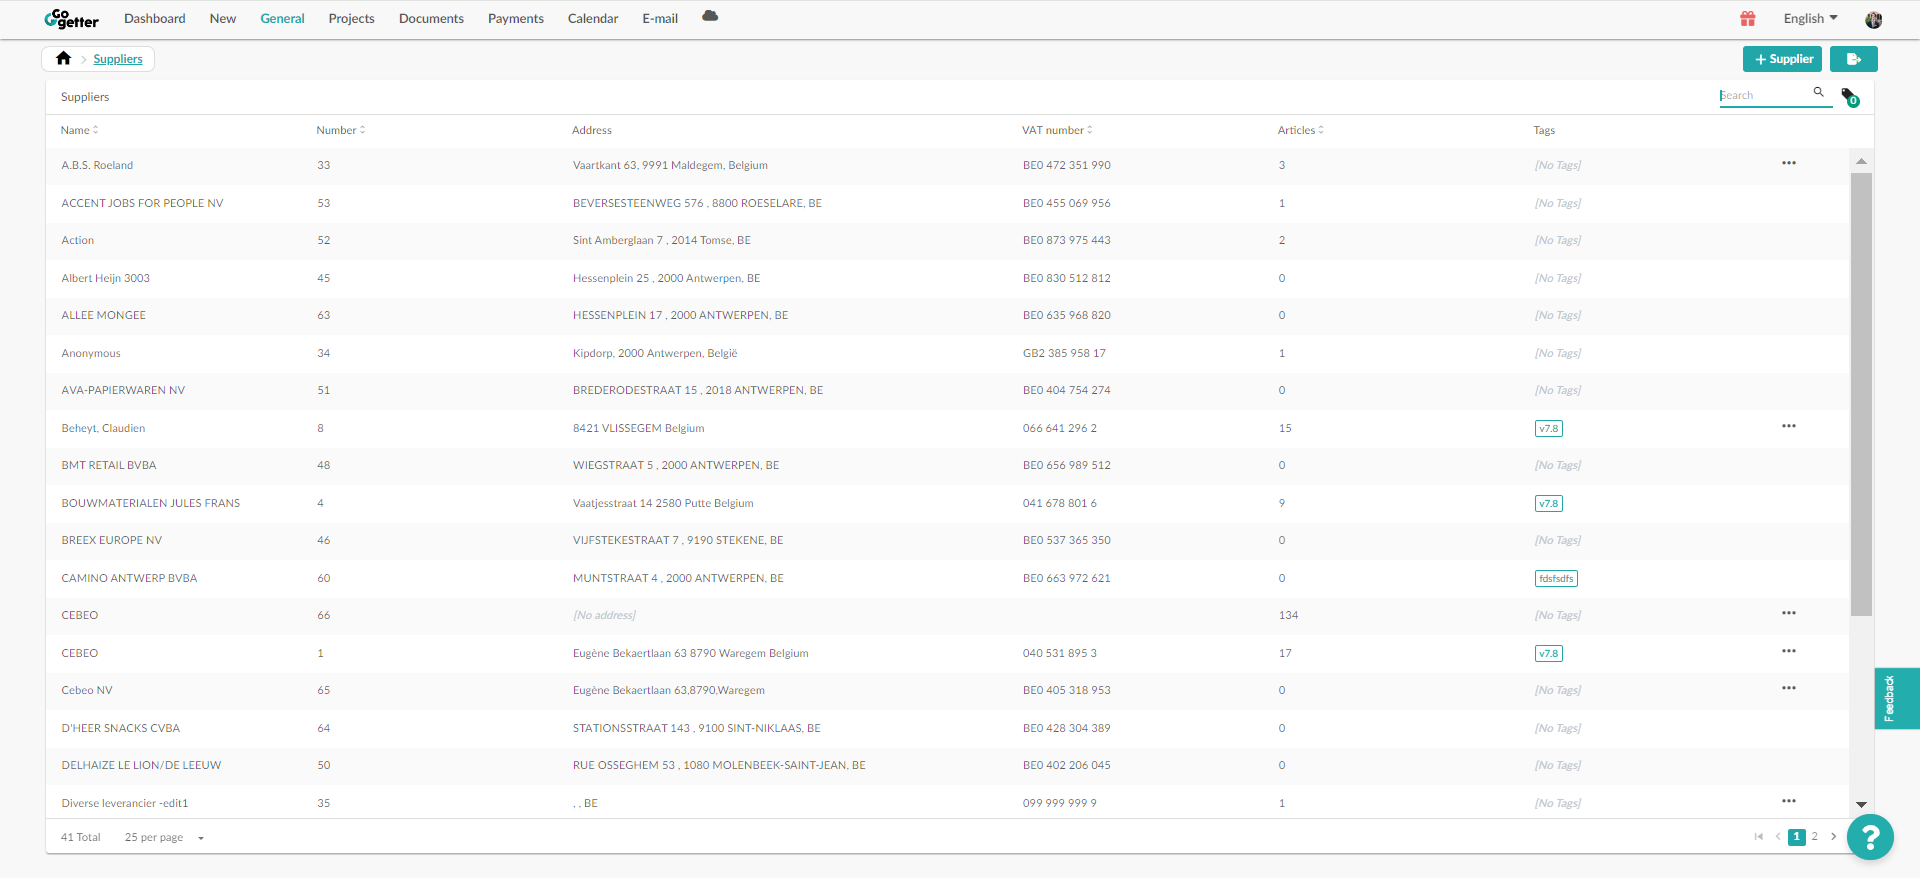Go to page 2
Viewport: 1920px width, 878px height.
1814,837
